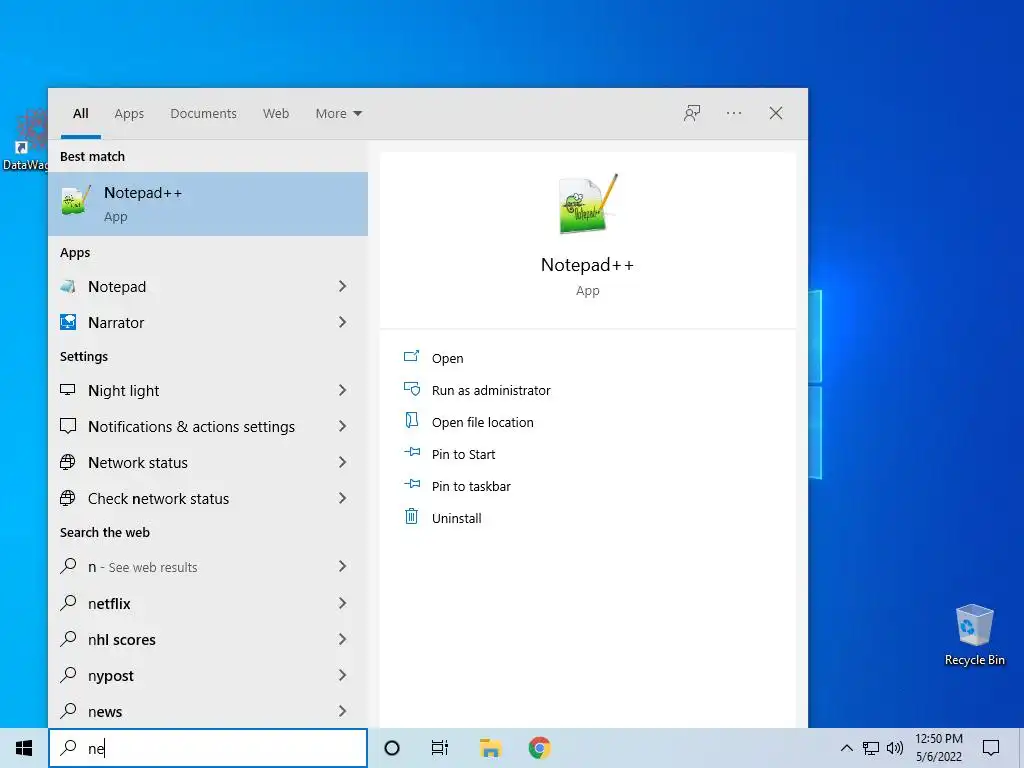This screenshot has height=768, width=1024.
Task: Choose Run as administrator
Action: click(491, 390)
